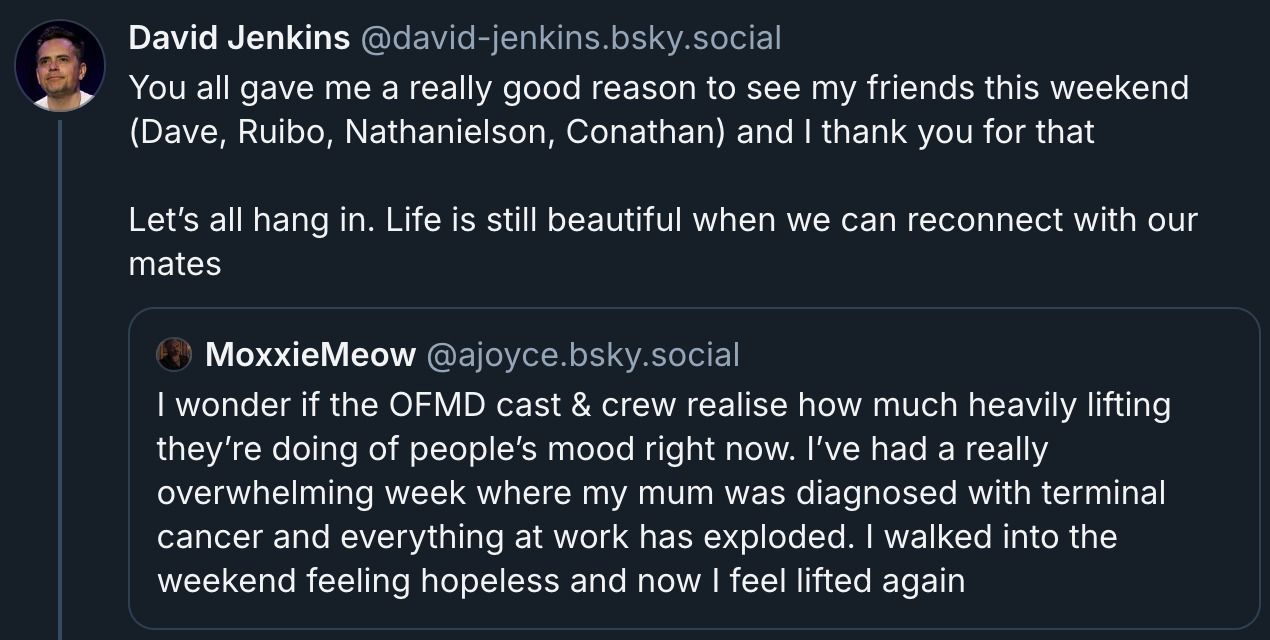Click the @david-jenkins.bsky.social handle

point(570,39)
